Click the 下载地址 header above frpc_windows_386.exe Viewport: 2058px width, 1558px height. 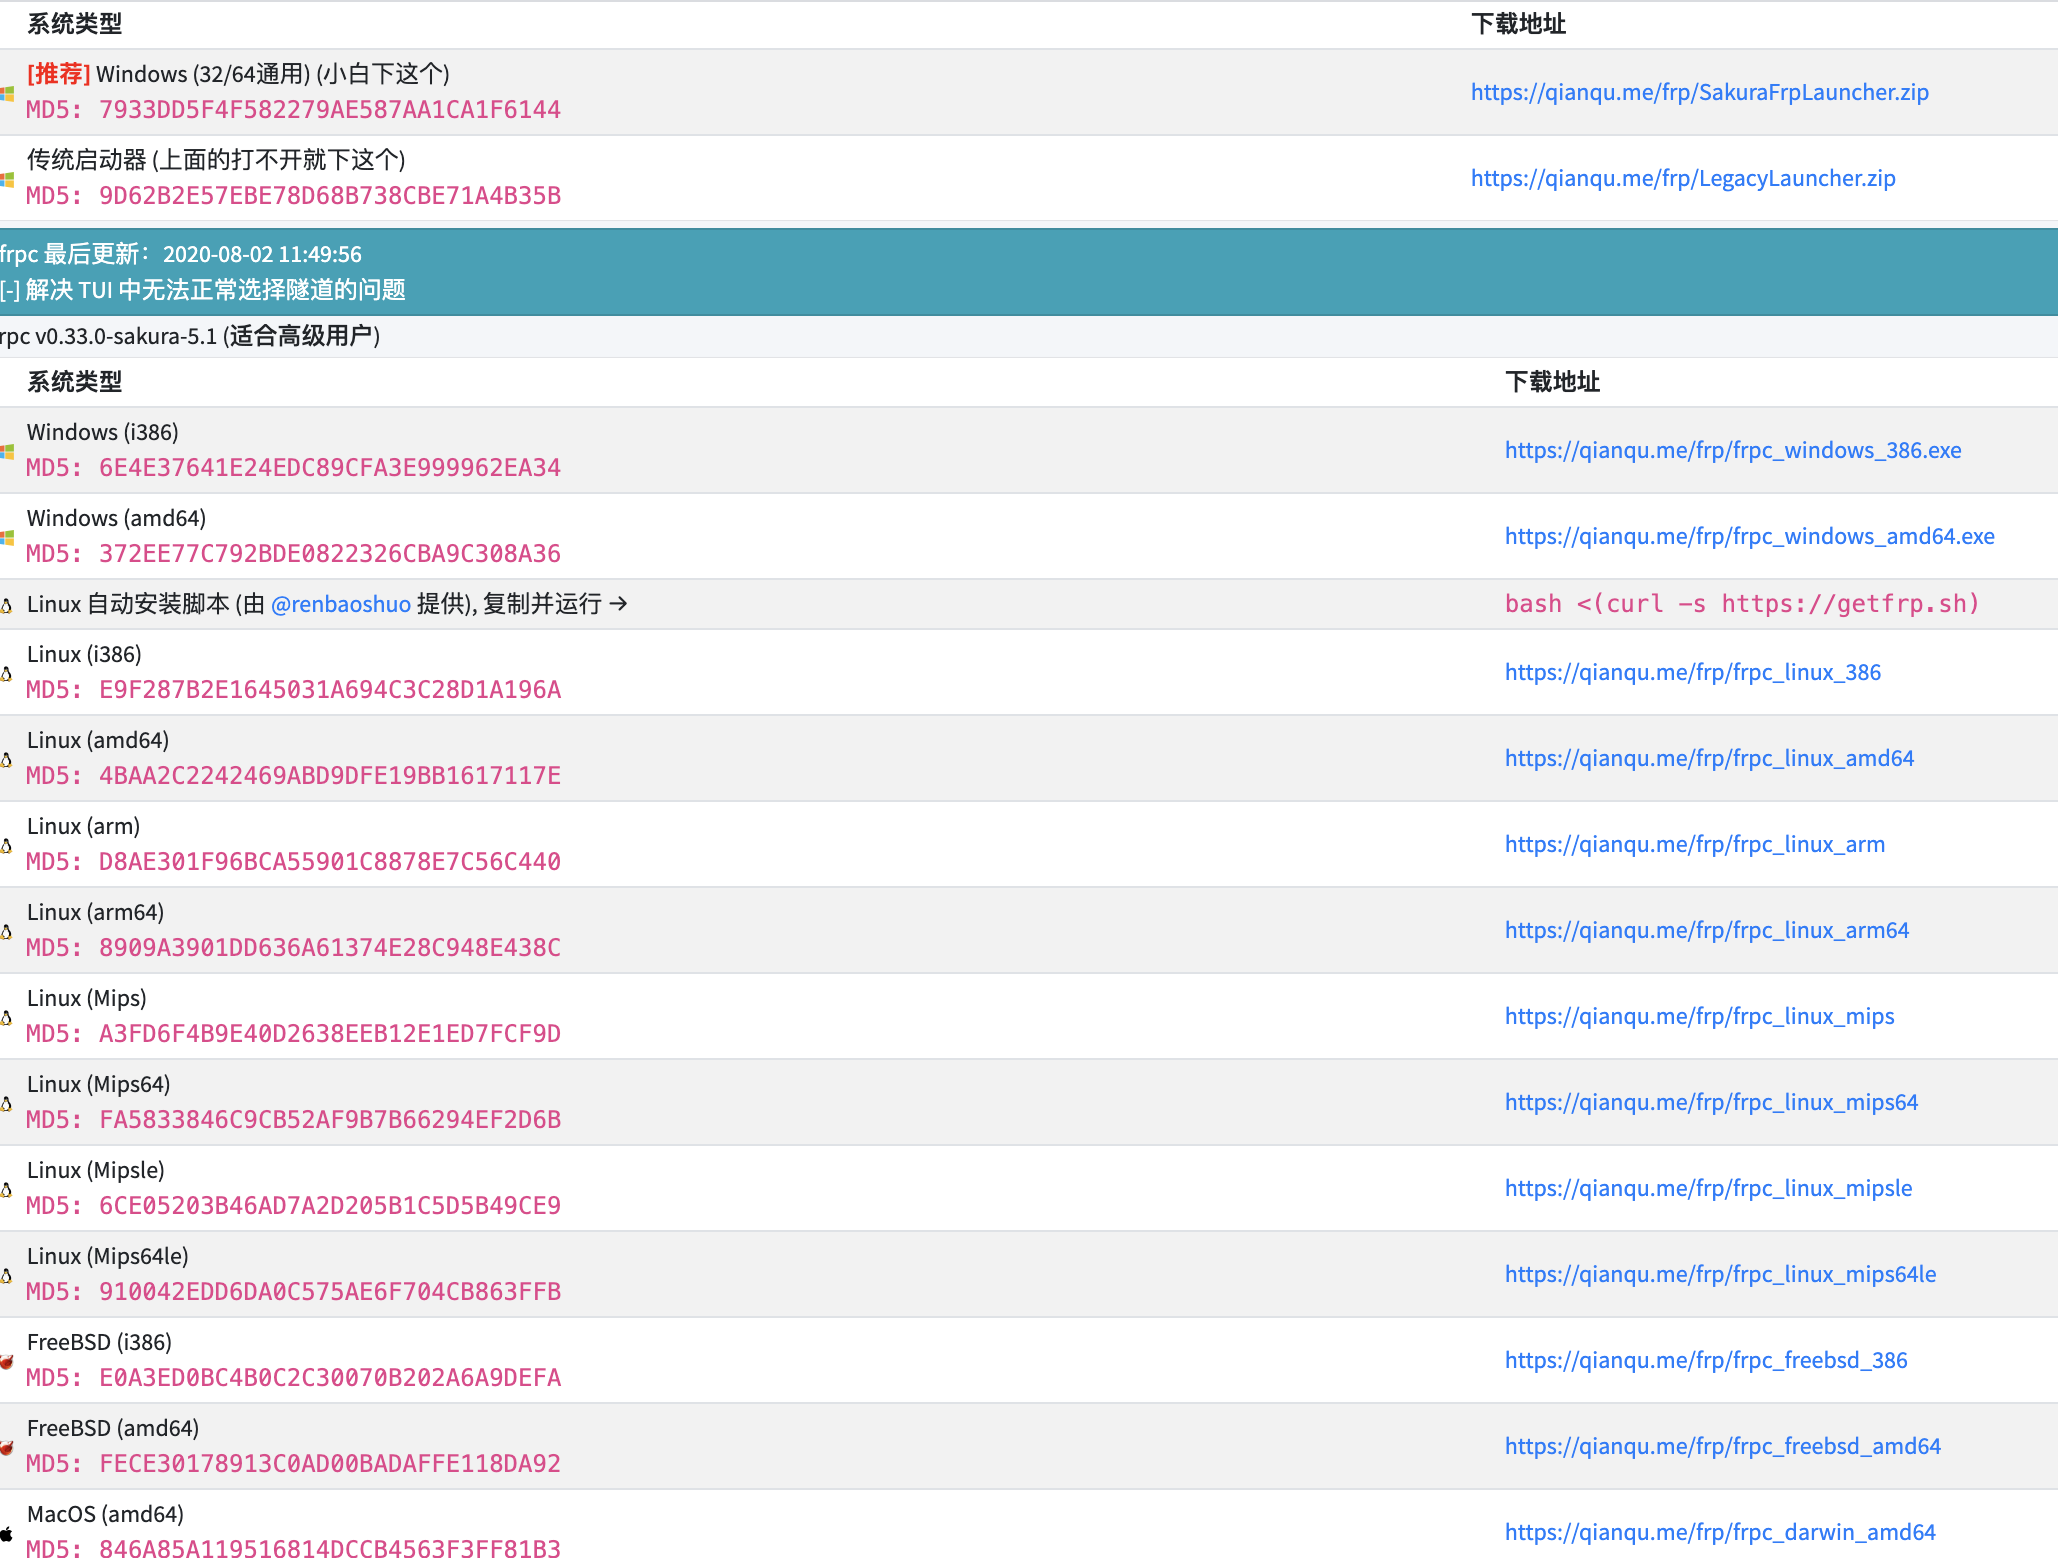(x=1552, y=382)
